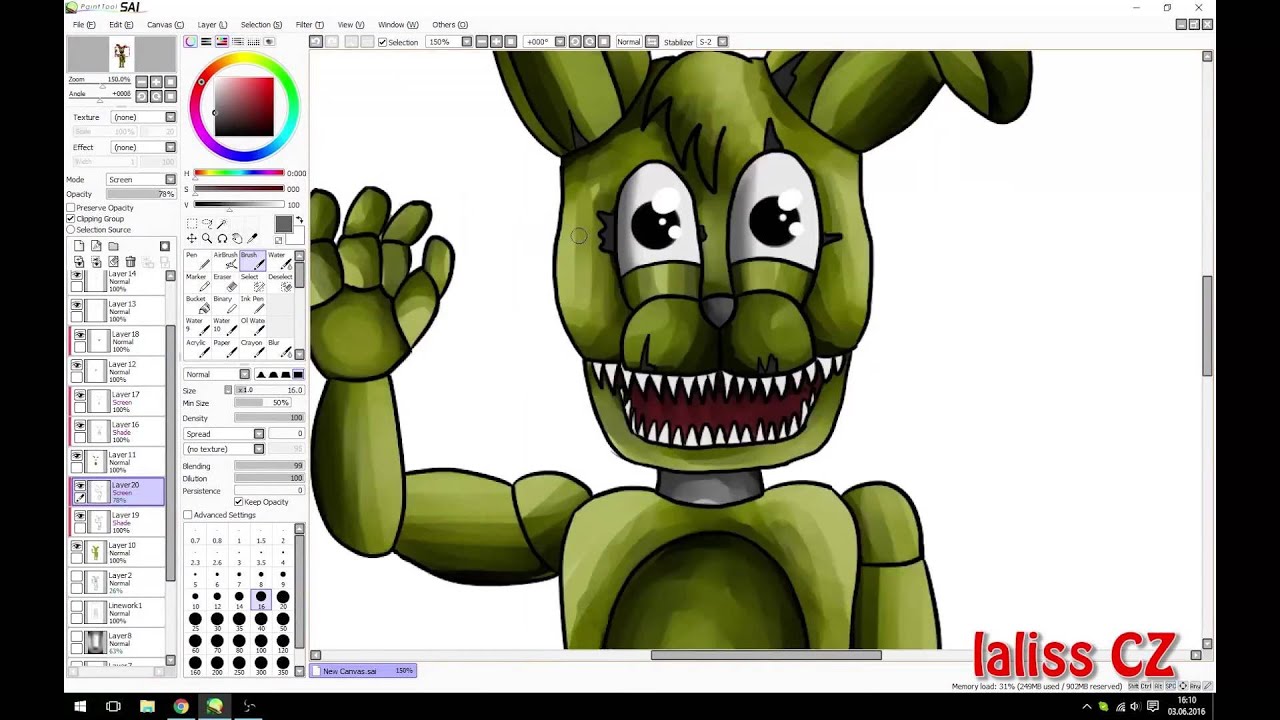Pick the magic wand tool
The height and width of the screenshot is (720, 1280).
click(x=222, y=224)
